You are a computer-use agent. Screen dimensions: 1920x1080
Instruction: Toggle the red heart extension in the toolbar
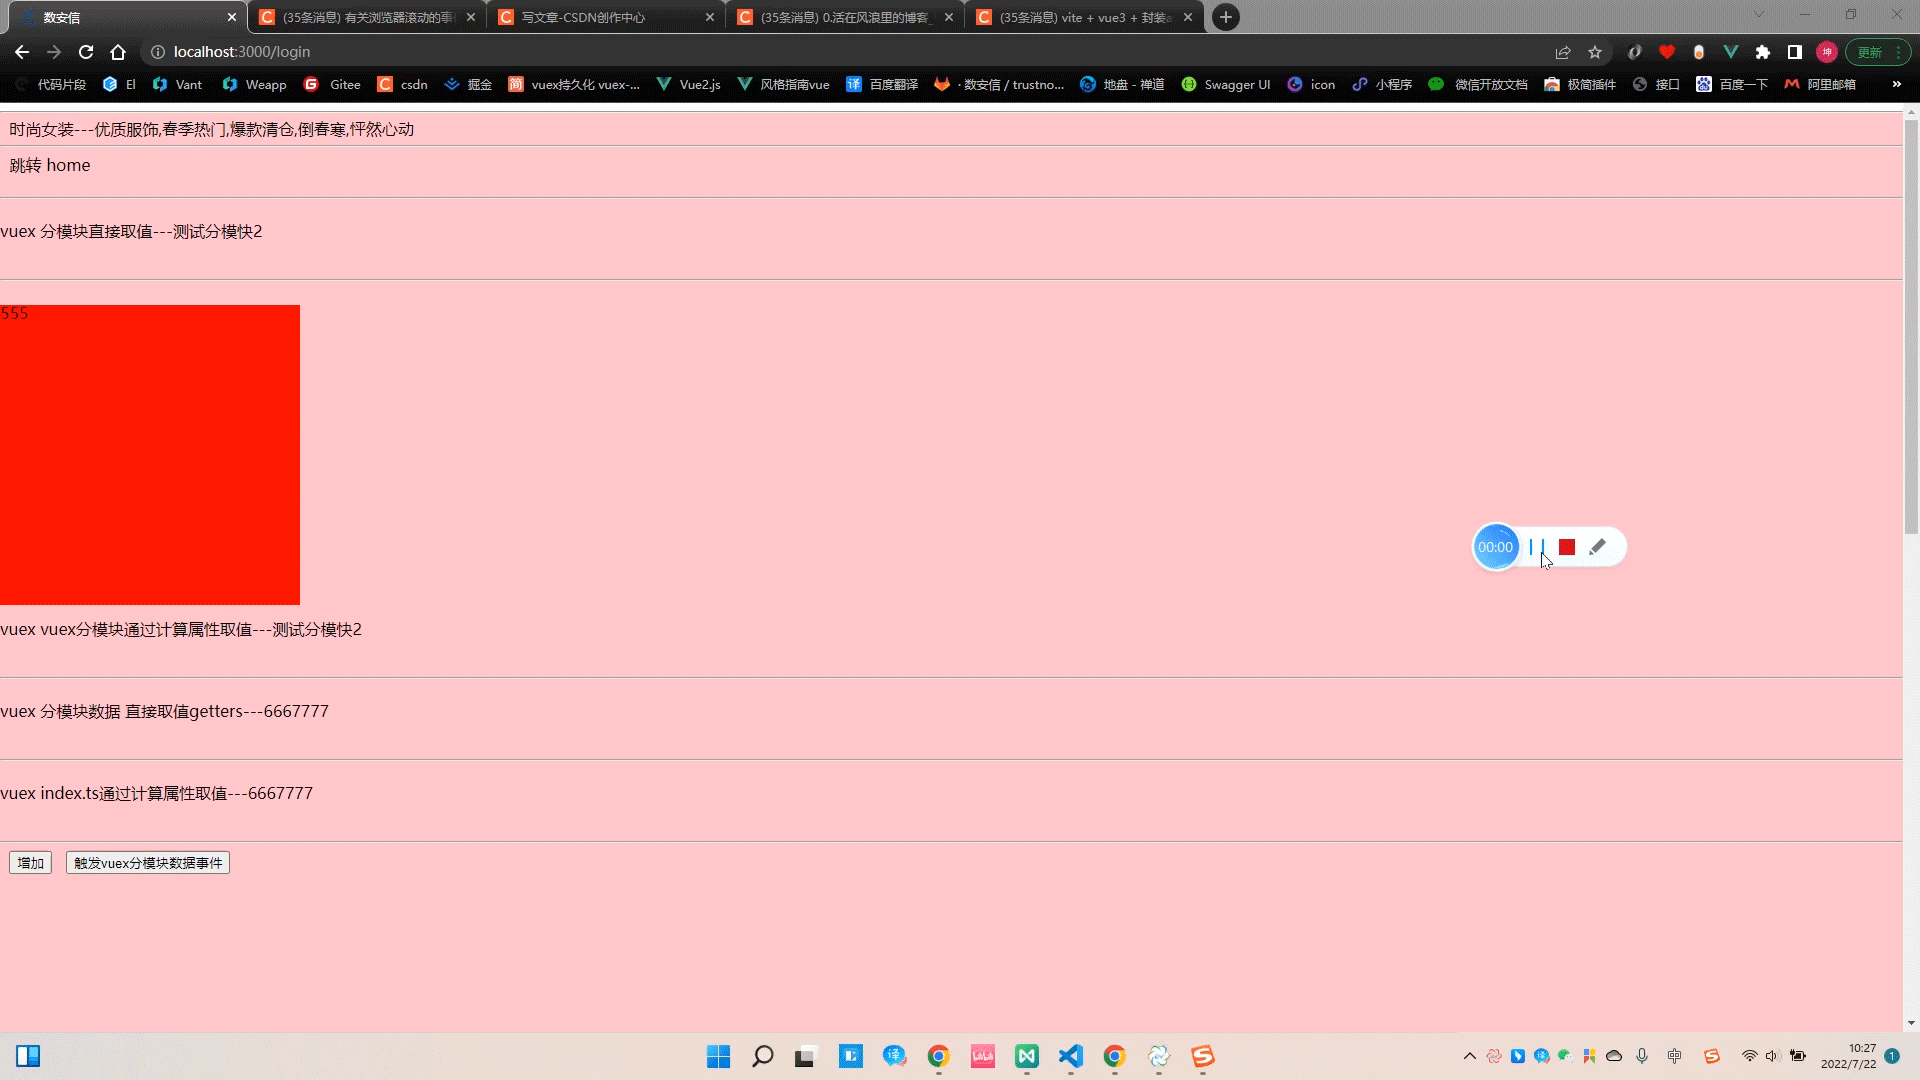pos(1666,52)
